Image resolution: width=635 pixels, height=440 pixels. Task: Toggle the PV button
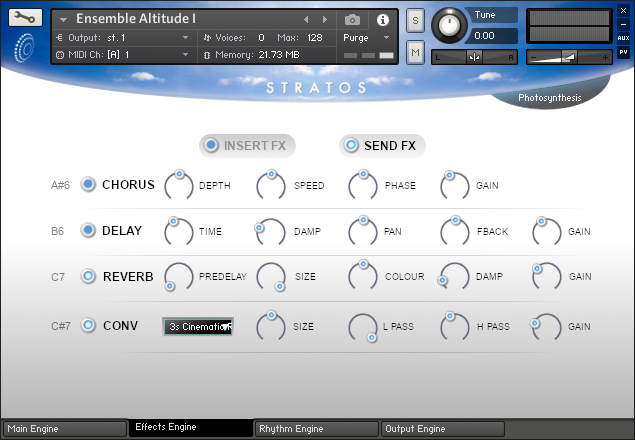click(623, 52)
